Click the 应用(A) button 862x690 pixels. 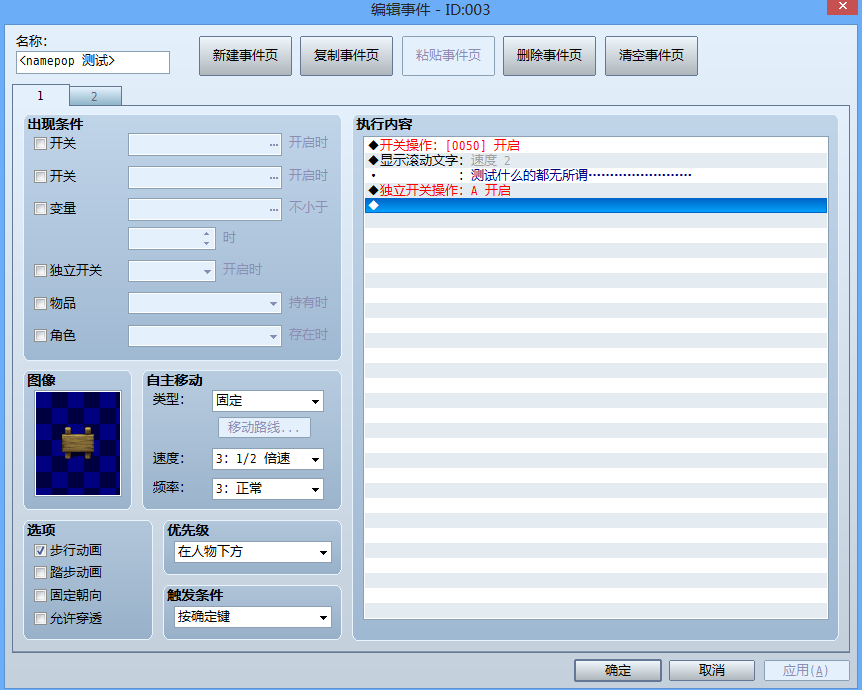(x=806, y=670)
